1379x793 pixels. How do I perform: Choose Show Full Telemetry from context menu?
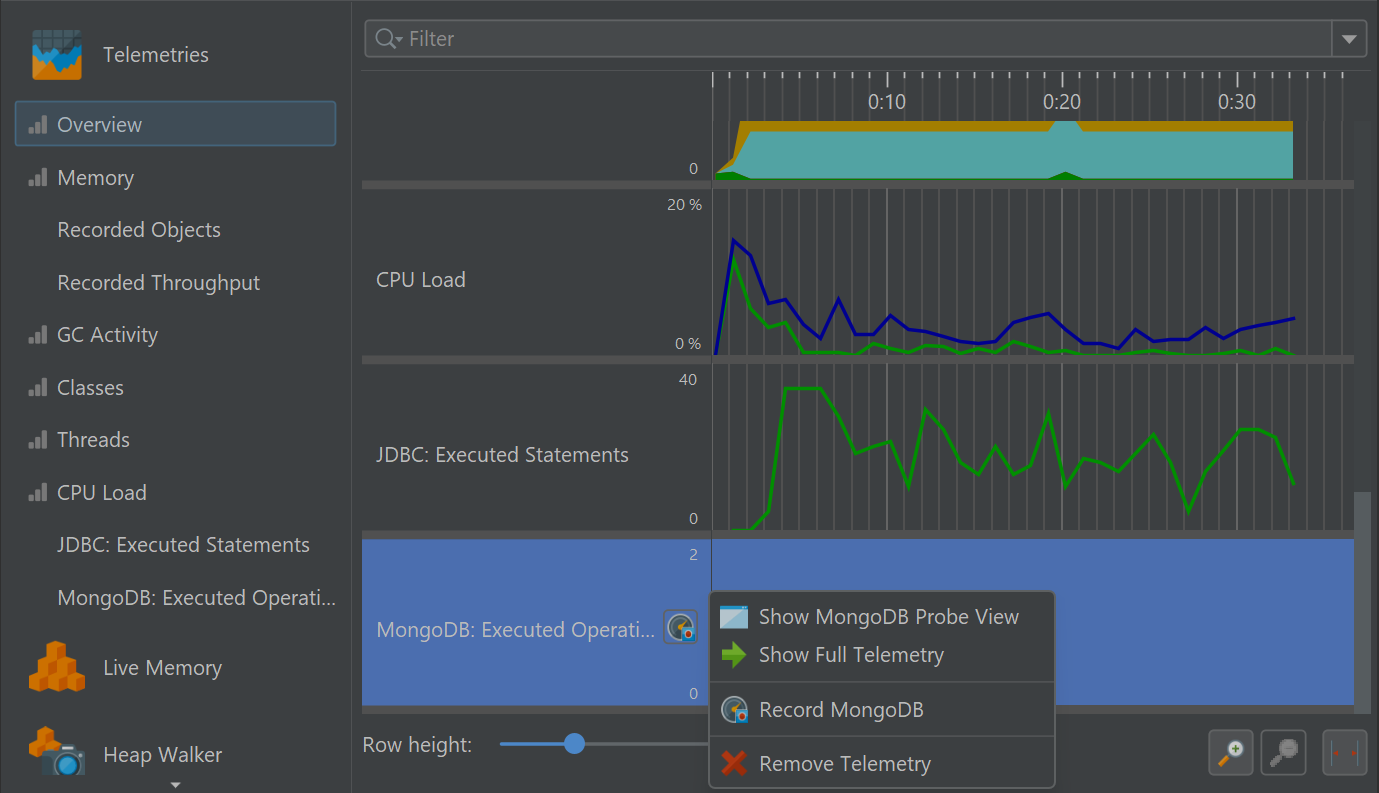tap(851, 655)
